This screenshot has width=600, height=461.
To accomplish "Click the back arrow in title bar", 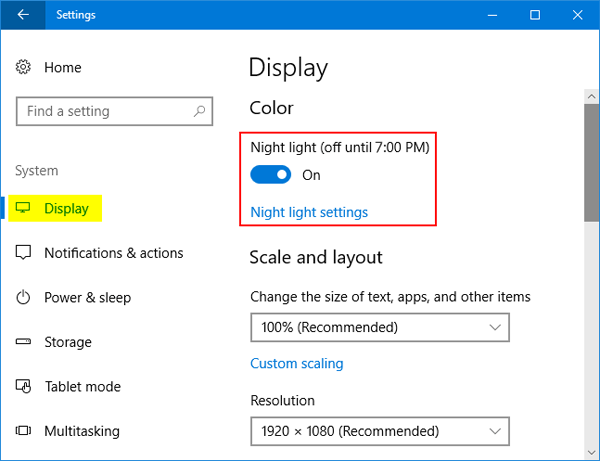I will point(23,15).
